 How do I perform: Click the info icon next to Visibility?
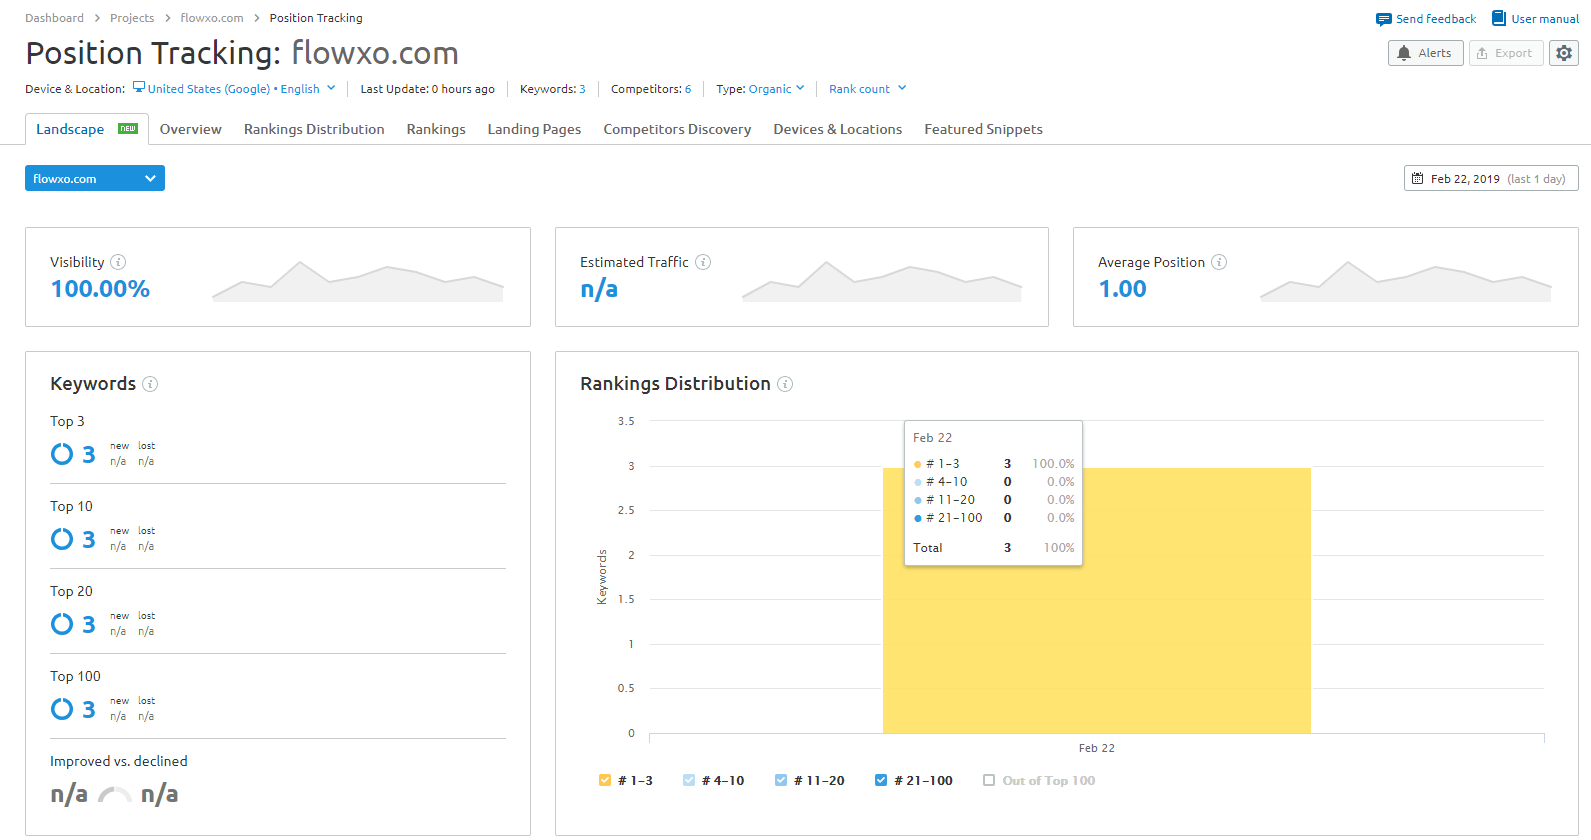click(118, 262)
